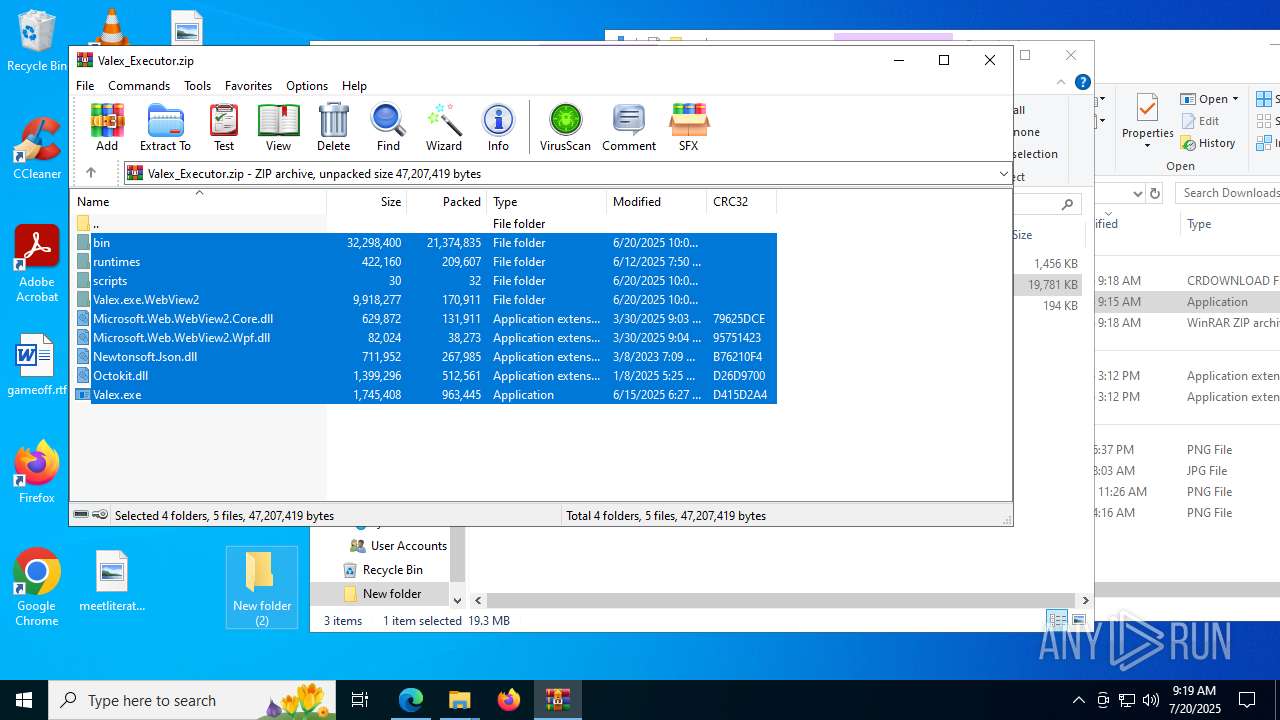The width and height of the screenshot is (1280, 720).
Task: Select Recycle Bin in Explorer navigation pane
Action: click(382, 570)
